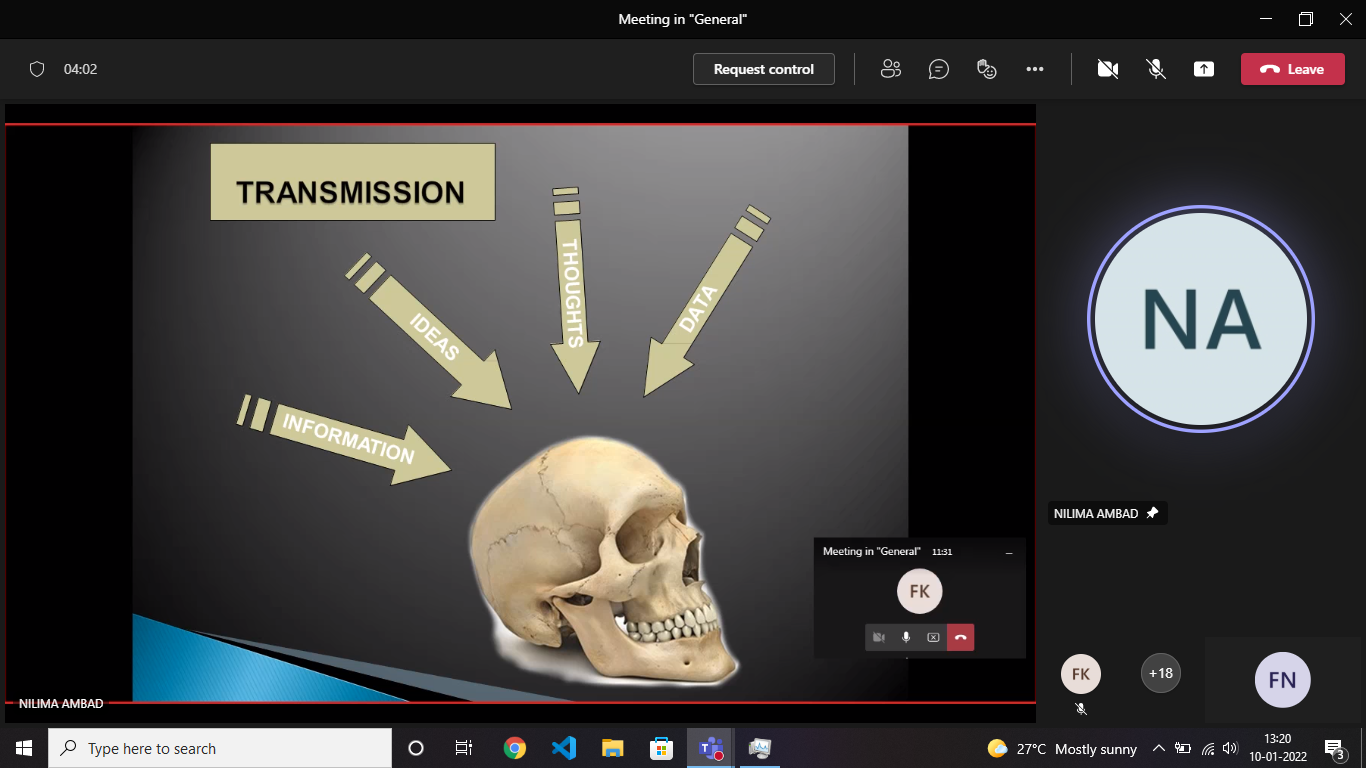Image resolution: width=1366 pixels, height=768 pixels.
Task: Open the Wi-Fi network tray icon
Action: pos(1208,748)
